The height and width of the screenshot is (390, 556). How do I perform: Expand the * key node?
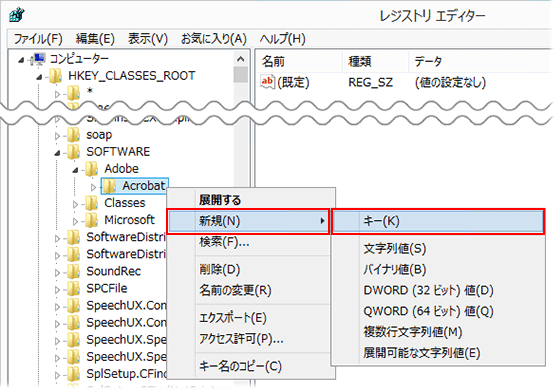point(57,94)
